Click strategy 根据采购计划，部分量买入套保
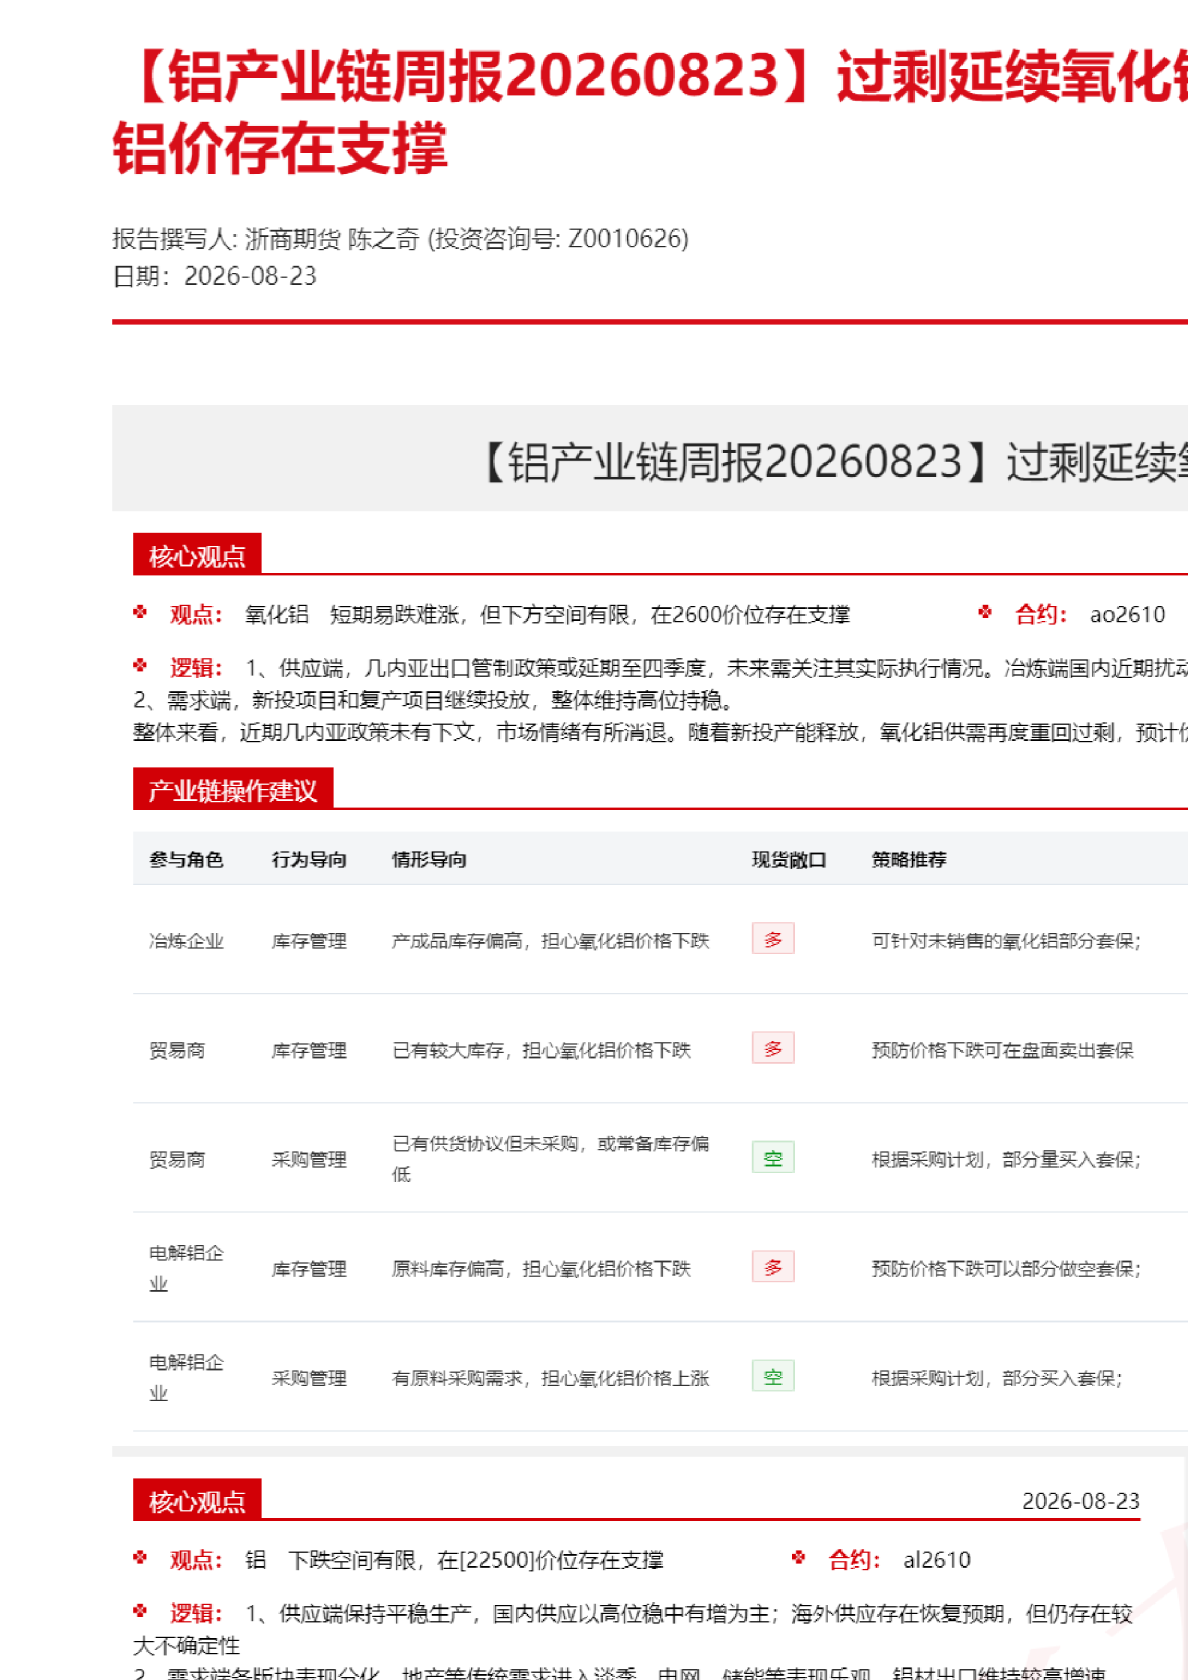 [x=1006, y=1159]
